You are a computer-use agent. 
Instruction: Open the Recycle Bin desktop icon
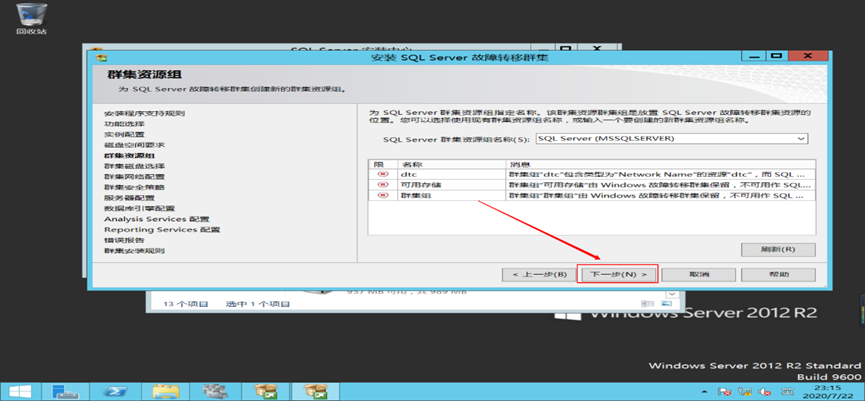point(31,19)
